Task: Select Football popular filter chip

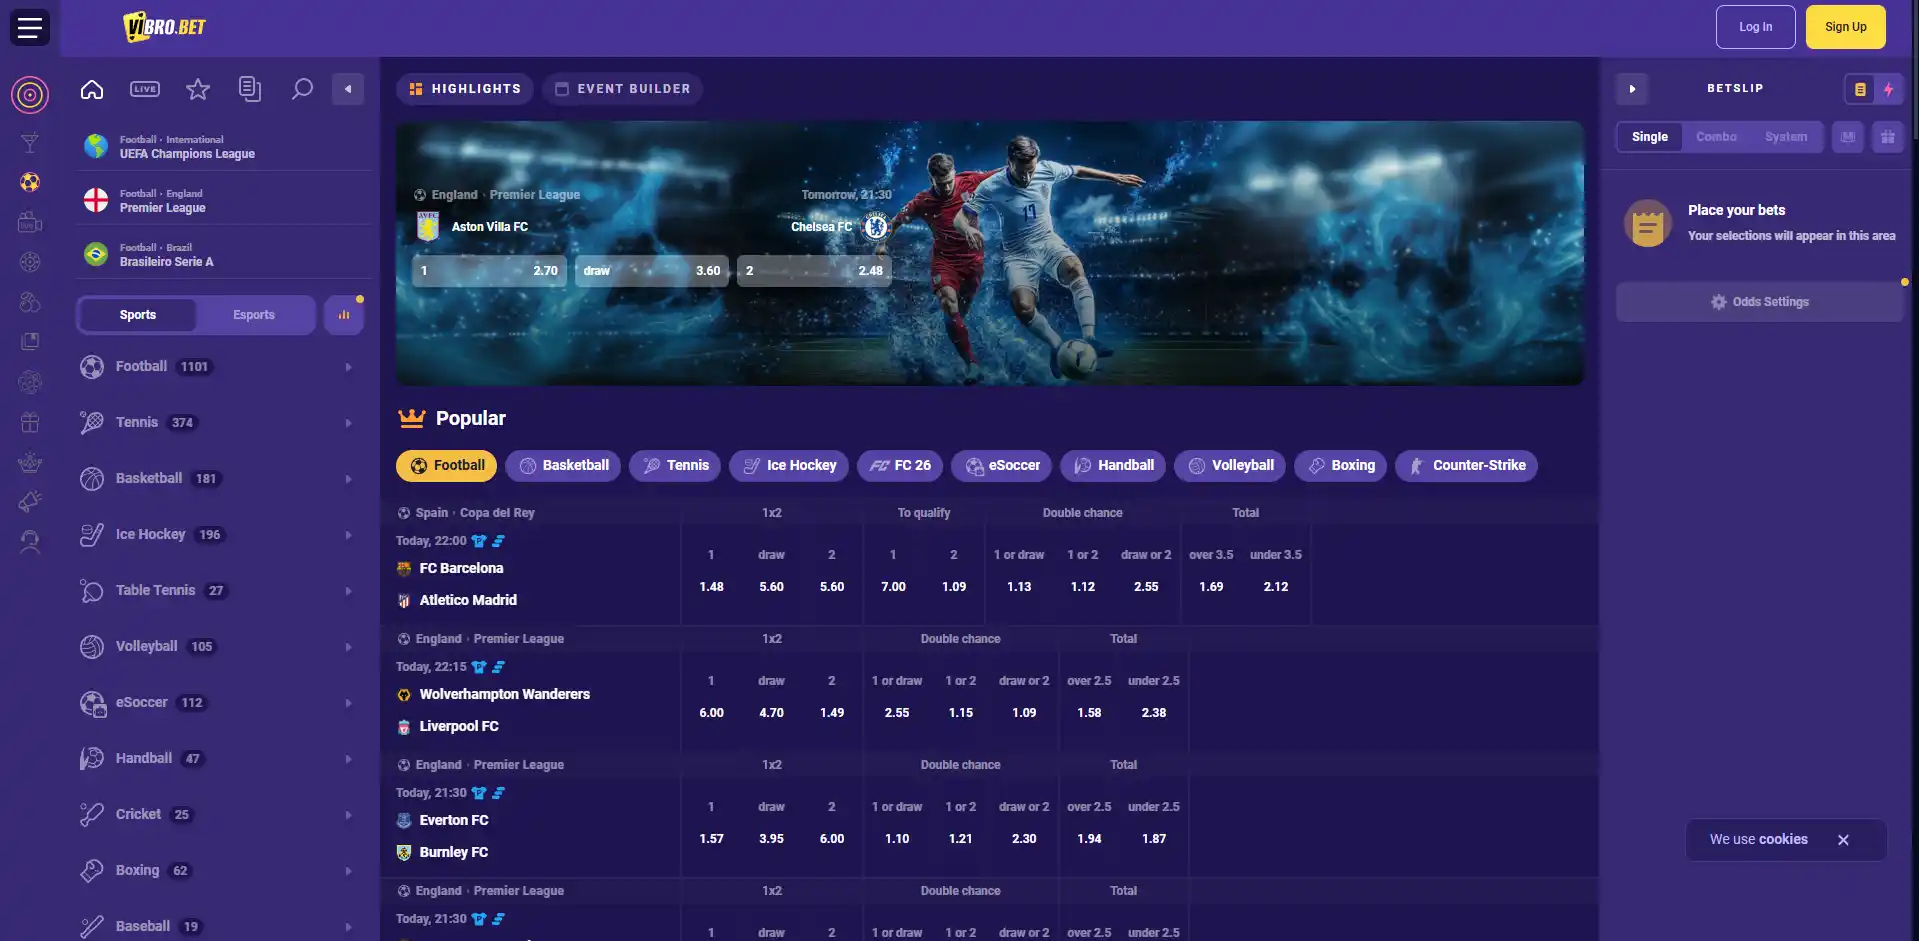Action: 447,466
